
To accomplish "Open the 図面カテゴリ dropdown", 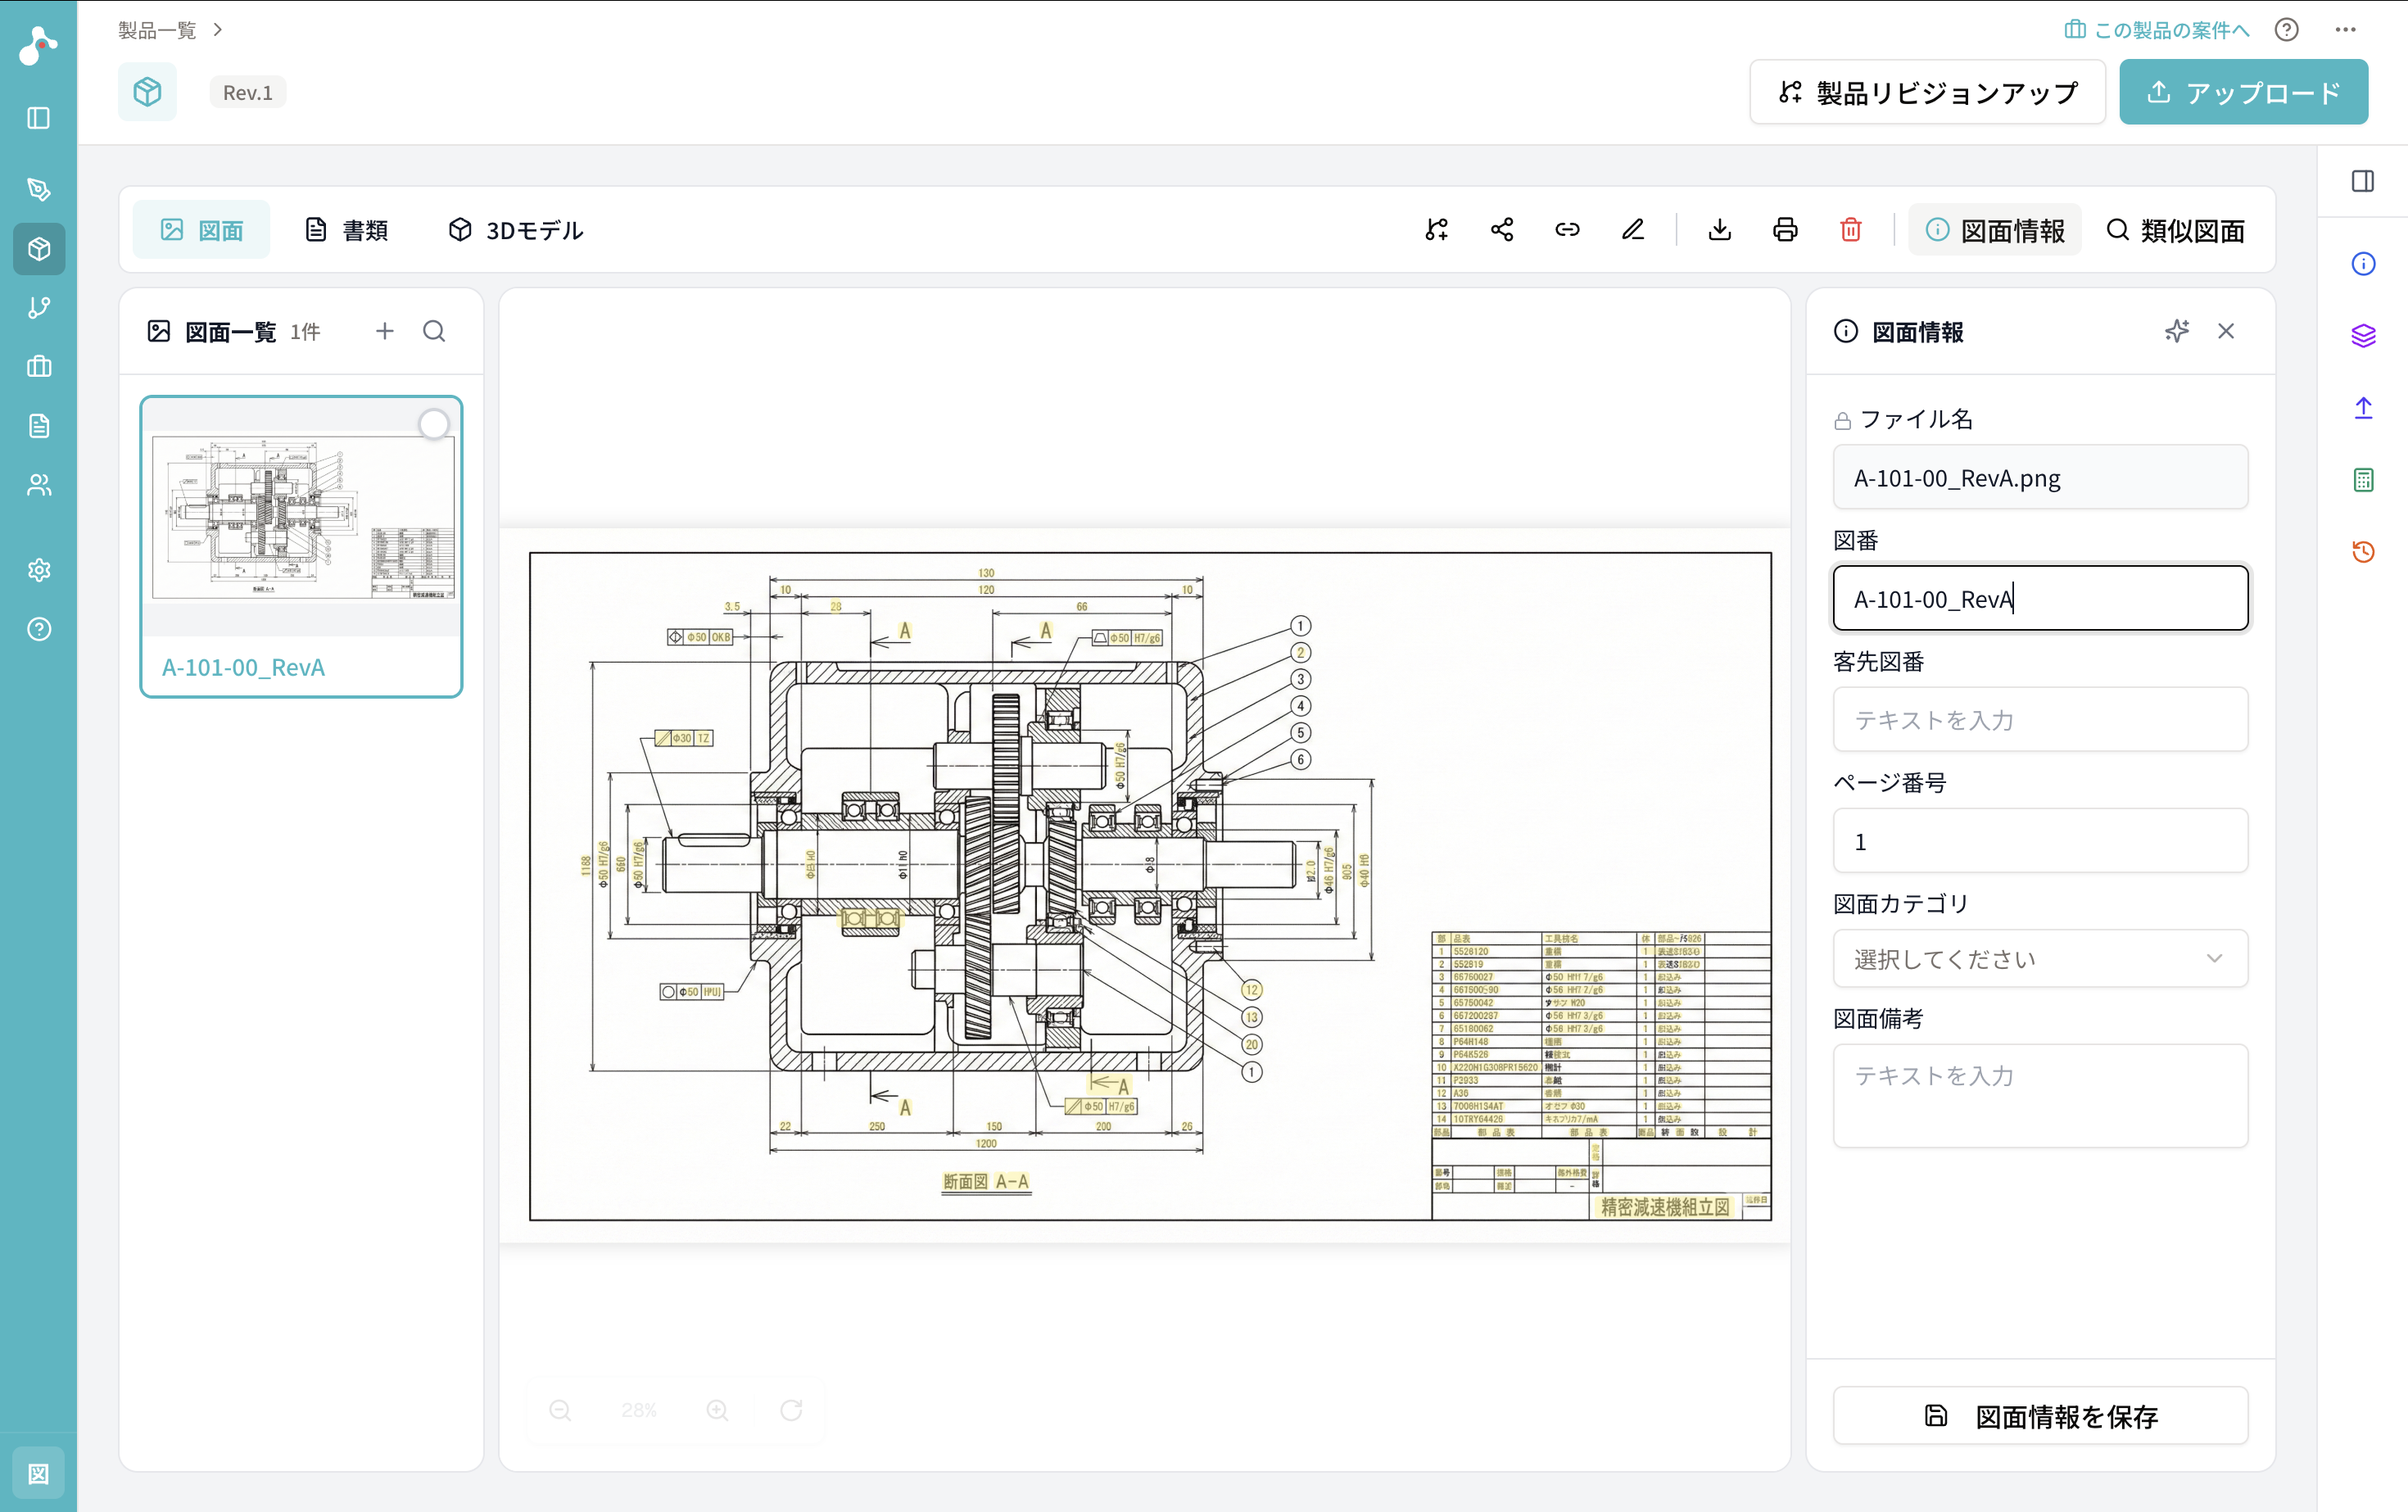I will [x=2040, y=958].
